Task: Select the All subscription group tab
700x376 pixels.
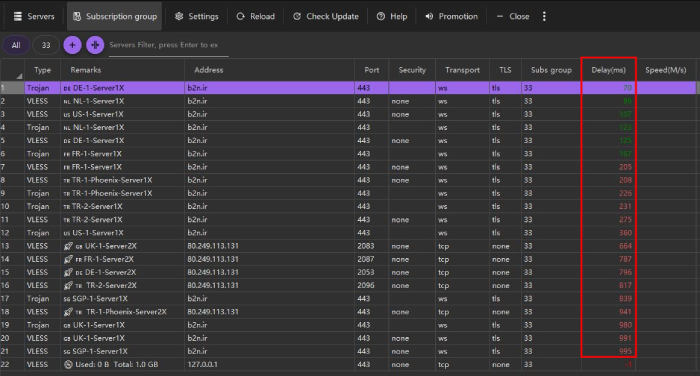Action: [16, 45]
